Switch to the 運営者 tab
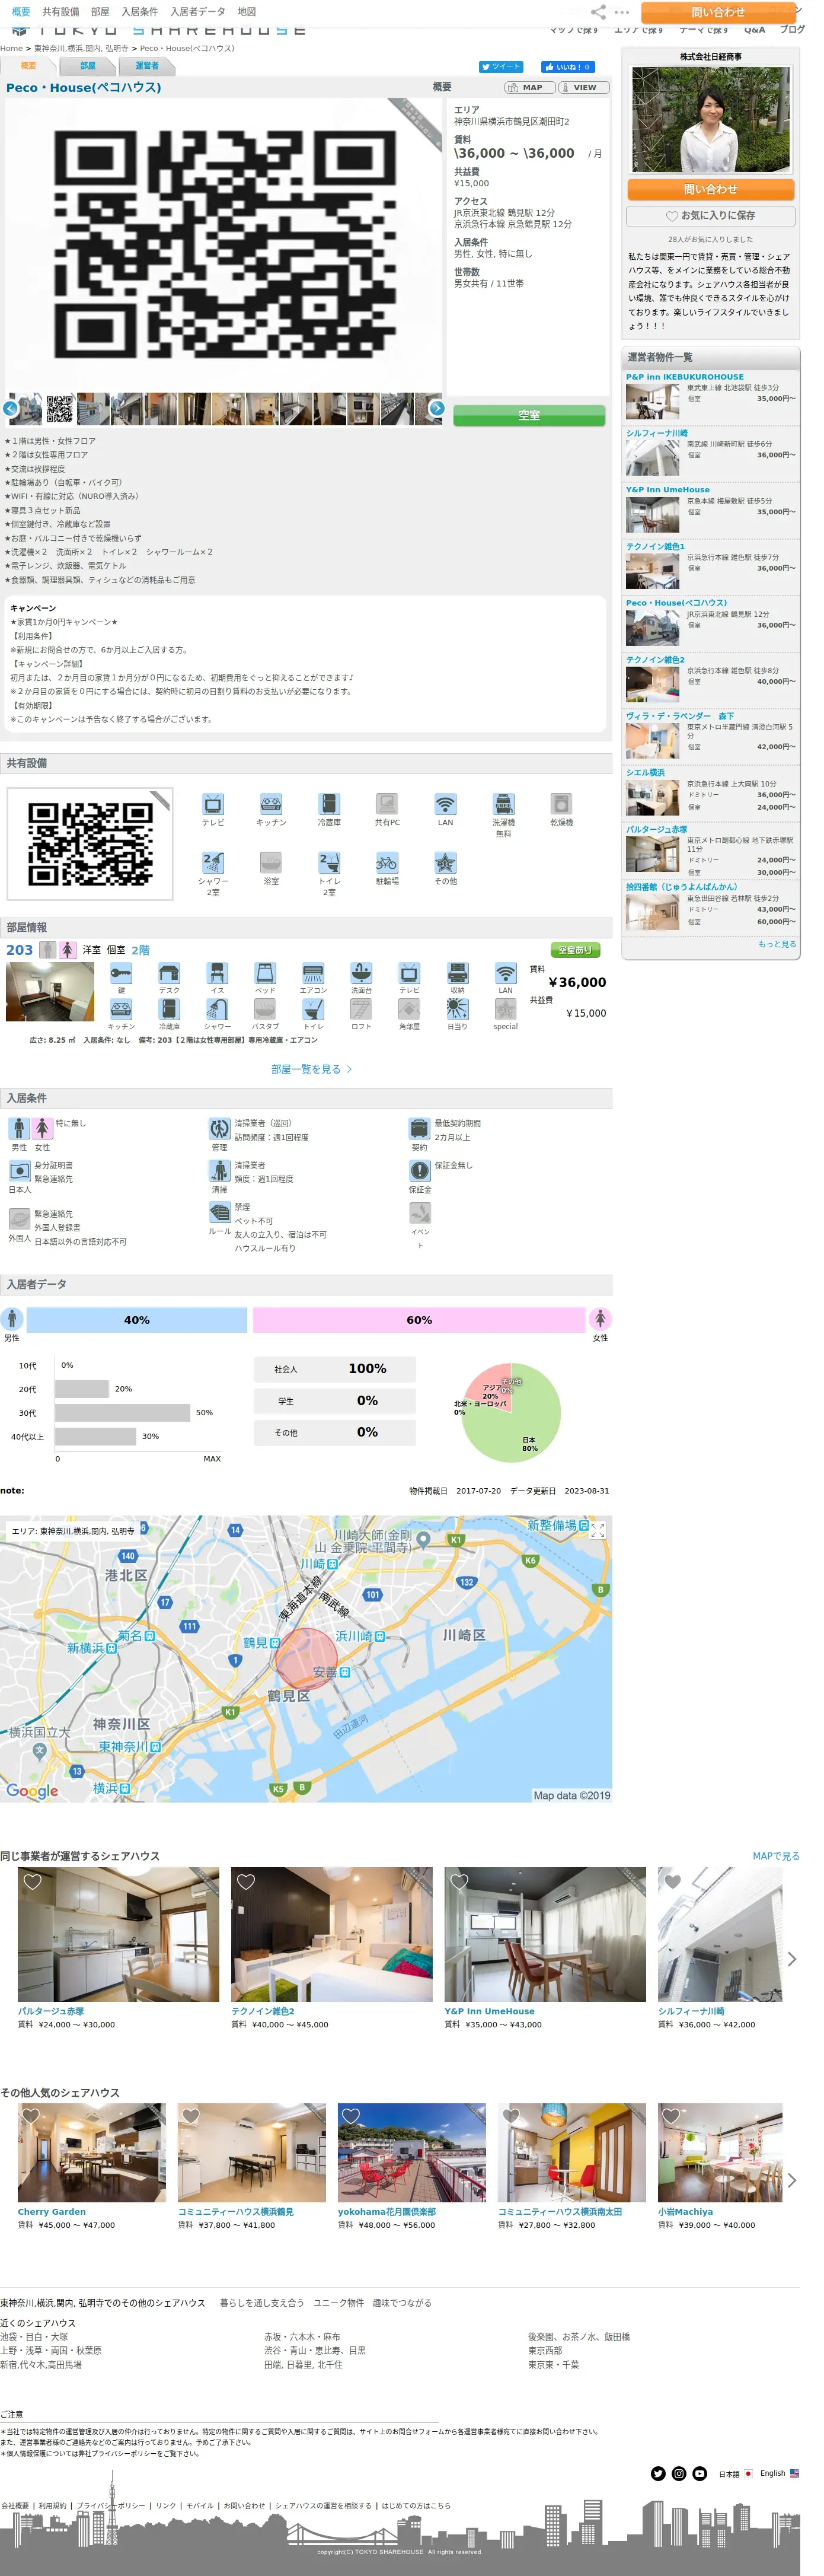 (x=147, y=66)
